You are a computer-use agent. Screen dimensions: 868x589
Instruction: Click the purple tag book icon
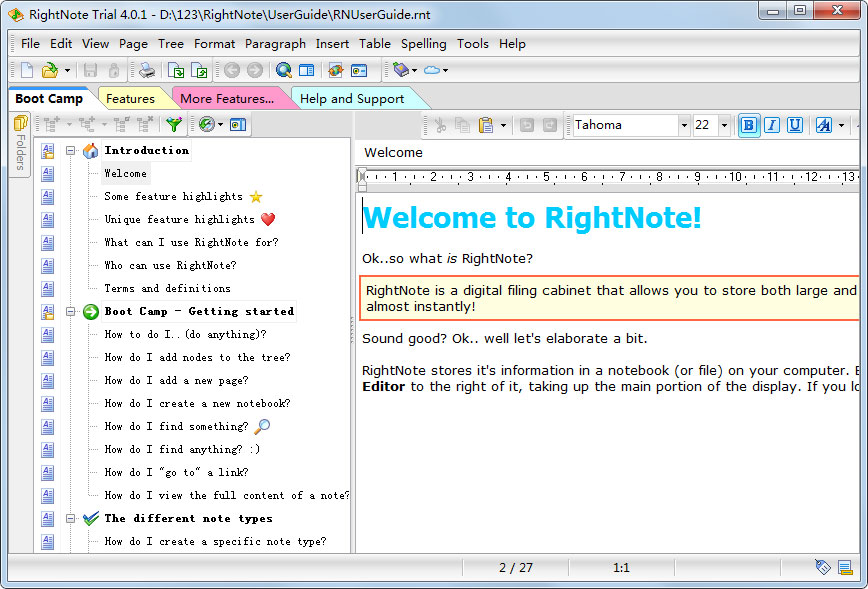(400, 70)
